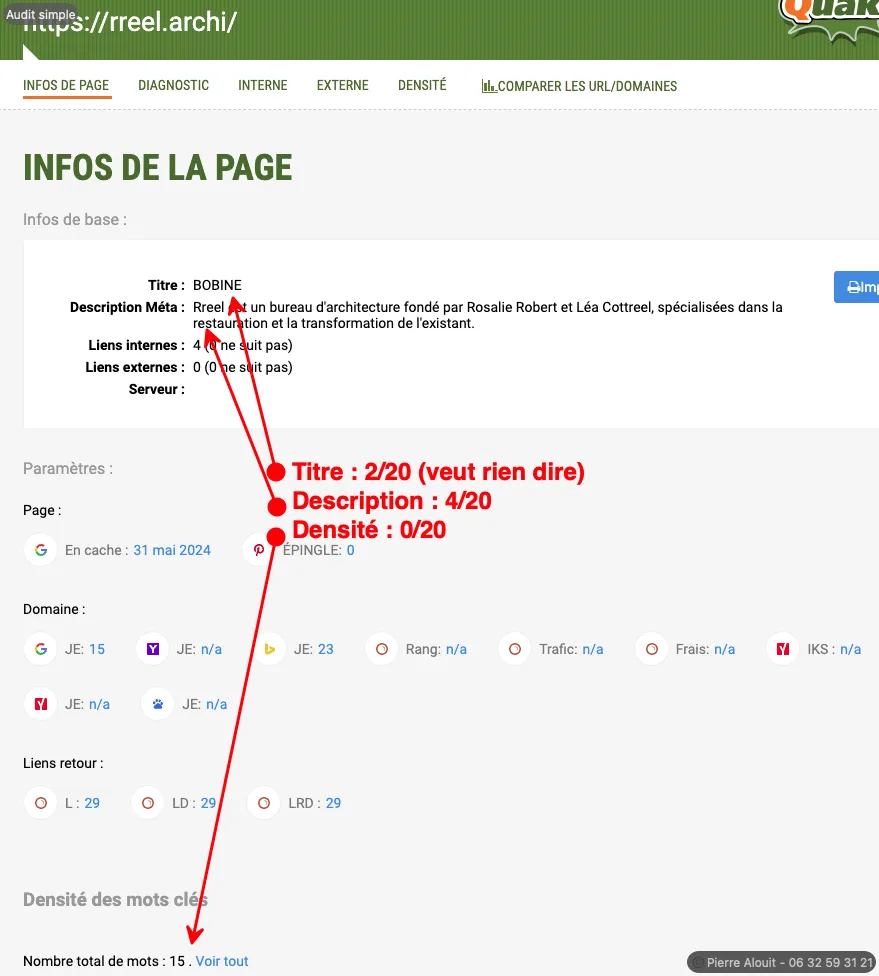This screenshot has width=879, height=976.
Task: Switch to the Interne tab
Action: 263,86
